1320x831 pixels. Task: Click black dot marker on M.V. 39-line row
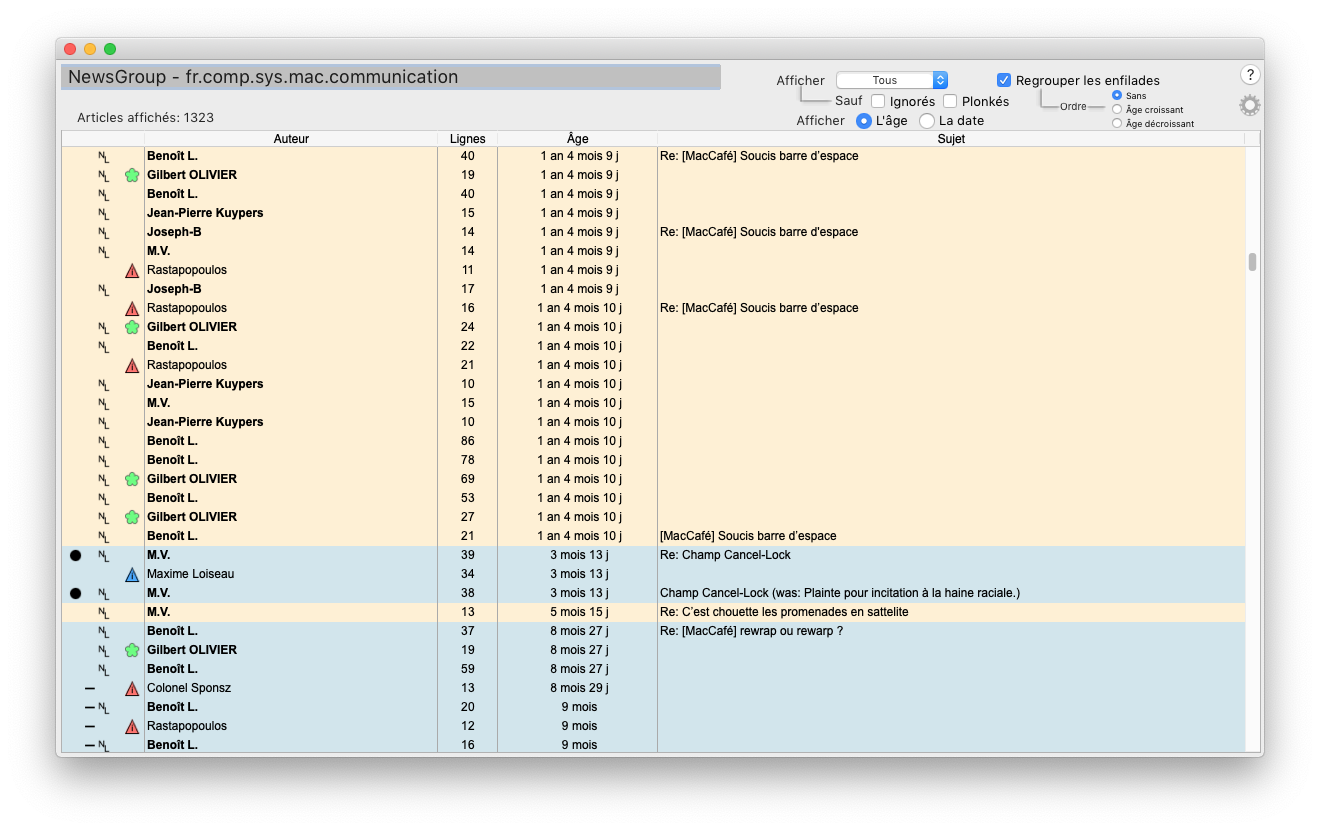pos(75,555)
